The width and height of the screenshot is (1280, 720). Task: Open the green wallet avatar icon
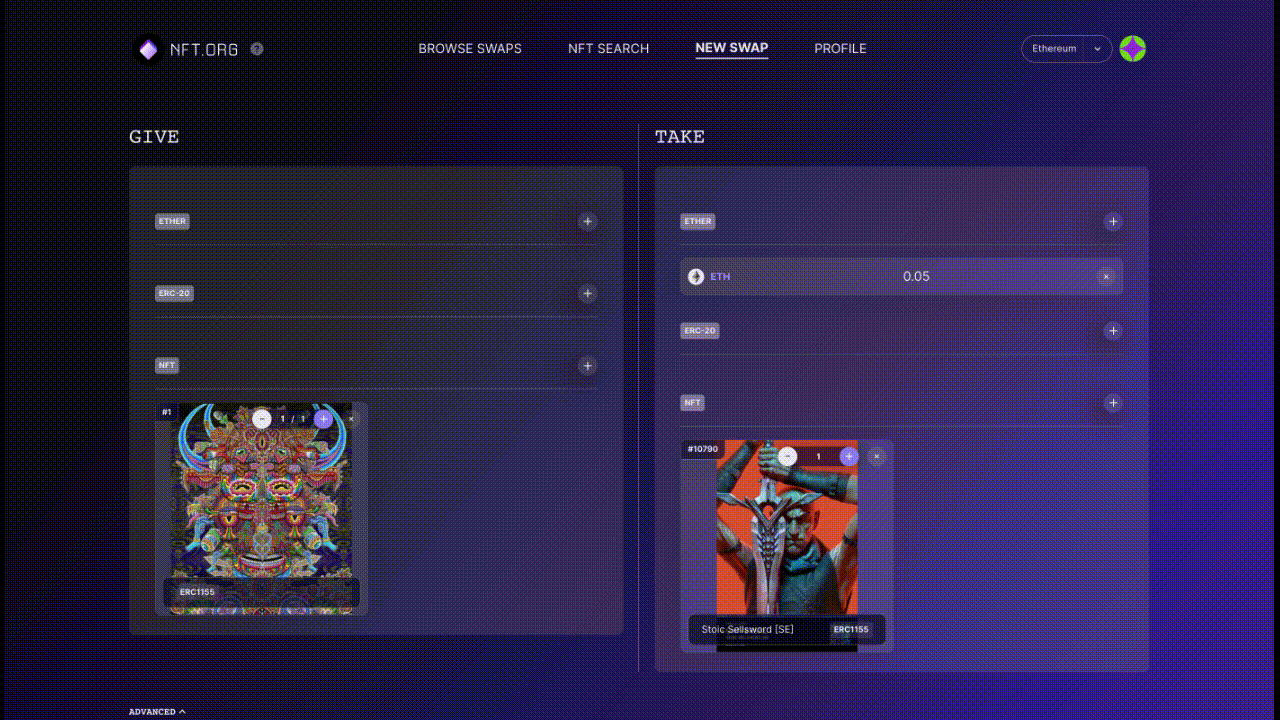(1132, 49)
